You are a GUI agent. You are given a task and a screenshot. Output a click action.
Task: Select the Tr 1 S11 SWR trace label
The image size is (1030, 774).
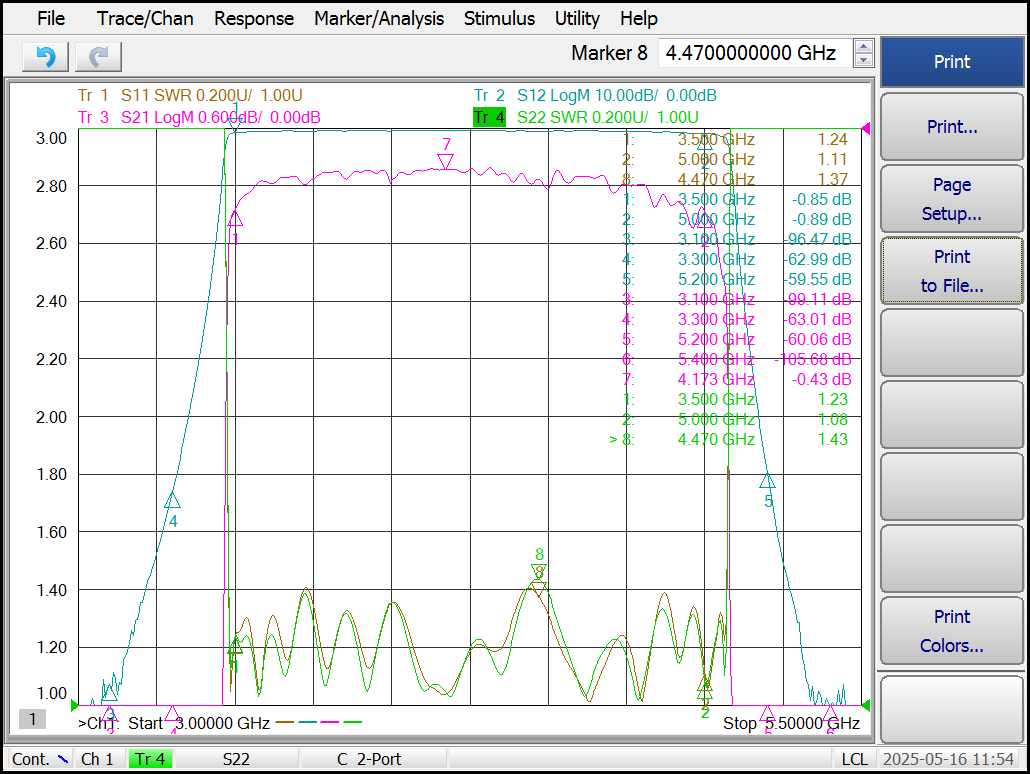coord(190,95)
